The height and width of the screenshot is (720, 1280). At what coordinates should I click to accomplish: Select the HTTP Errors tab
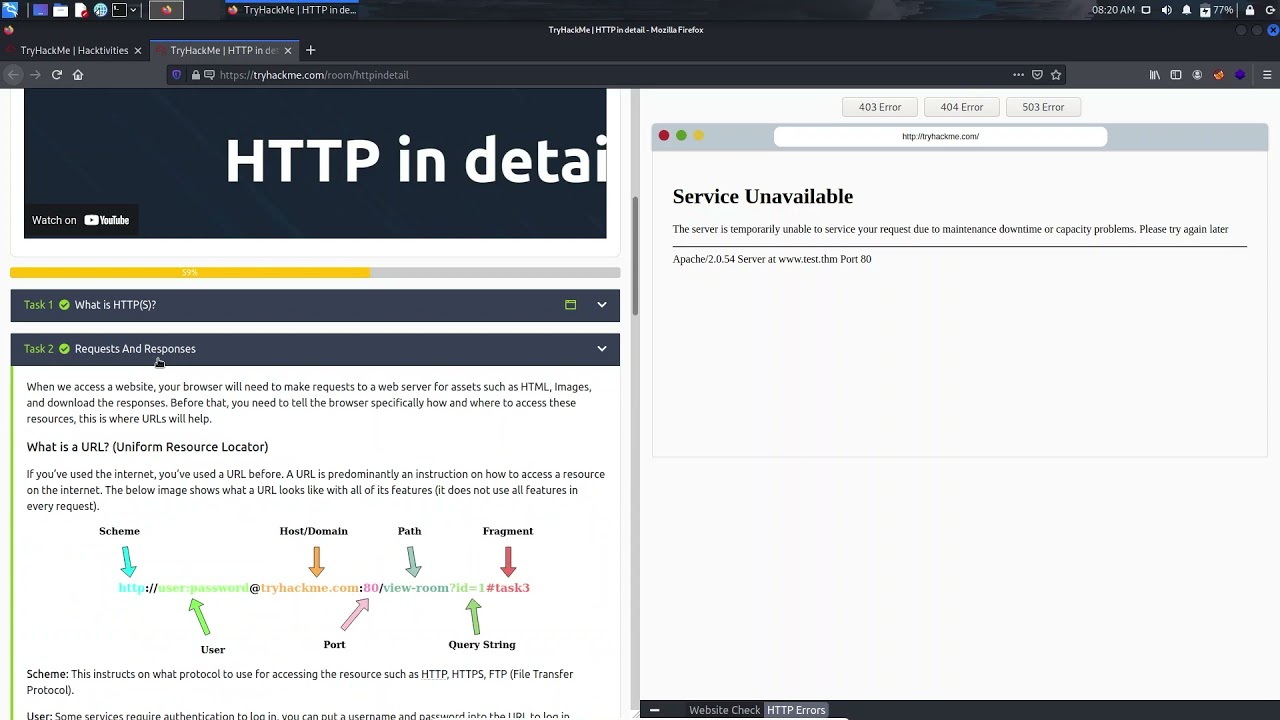point(796,710)
